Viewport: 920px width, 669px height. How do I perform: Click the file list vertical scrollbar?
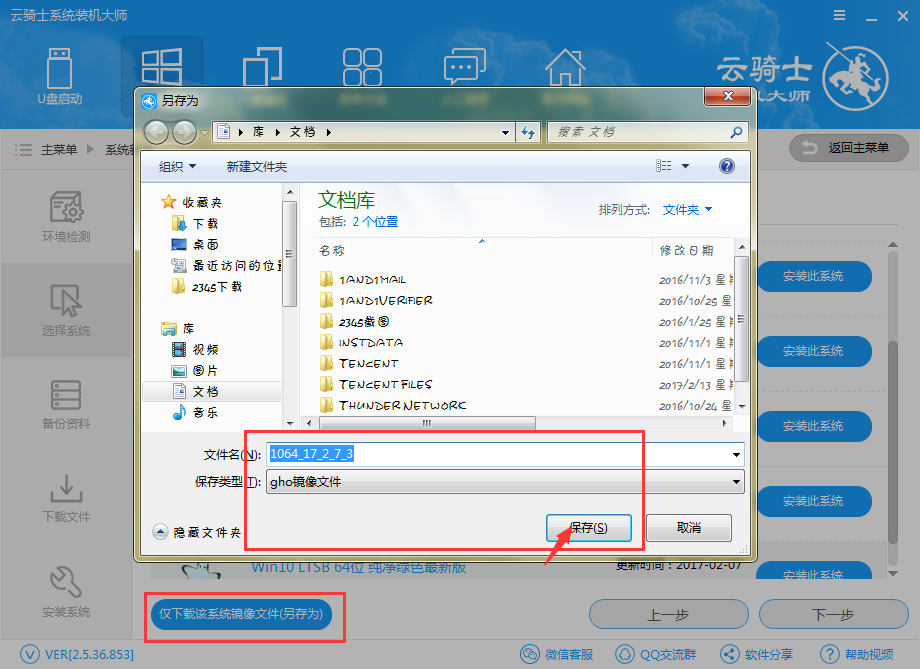742,319
